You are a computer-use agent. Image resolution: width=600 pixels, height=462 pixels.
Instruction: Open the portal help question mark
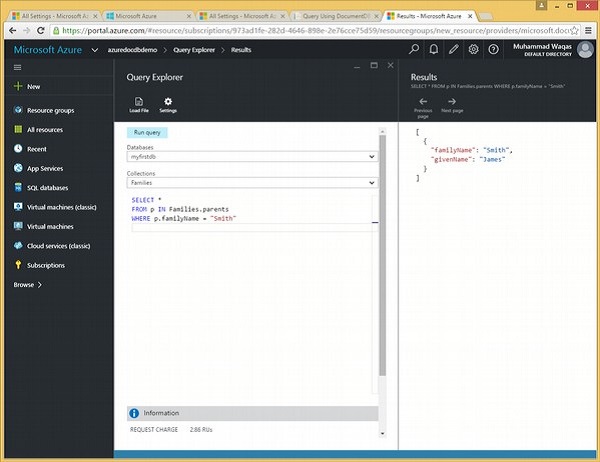tap(493, 48)
